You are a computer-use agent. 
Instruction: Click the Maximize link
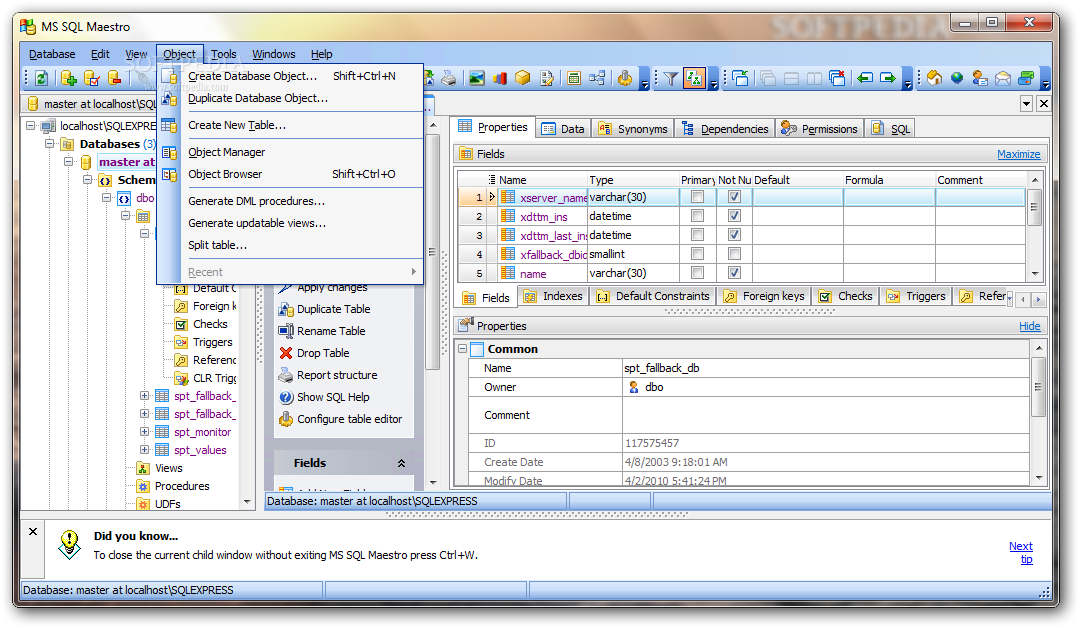coord(1019,154)
